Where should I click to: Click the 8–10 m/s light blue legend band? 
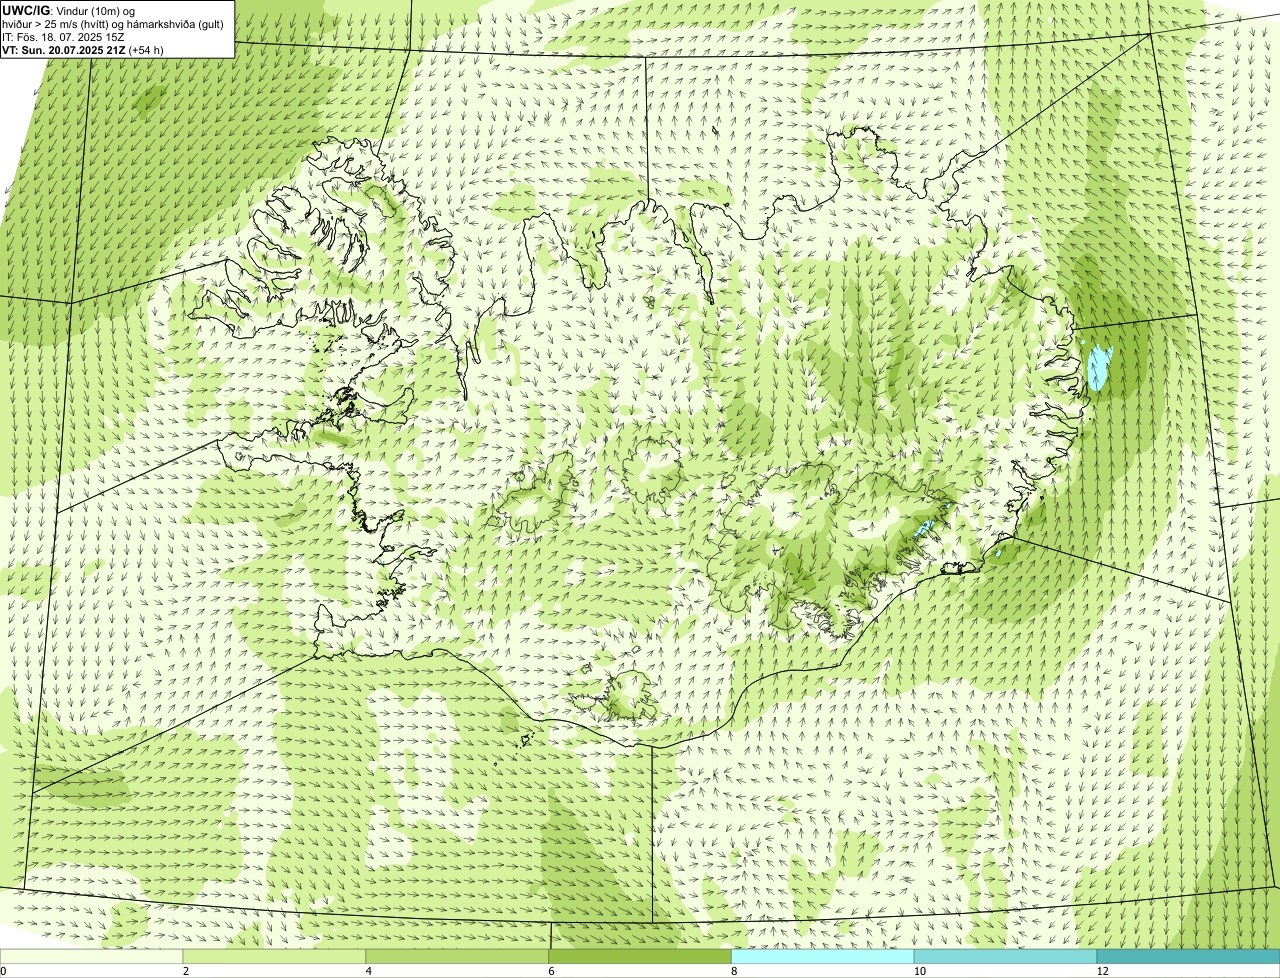[x=824, y=956]
